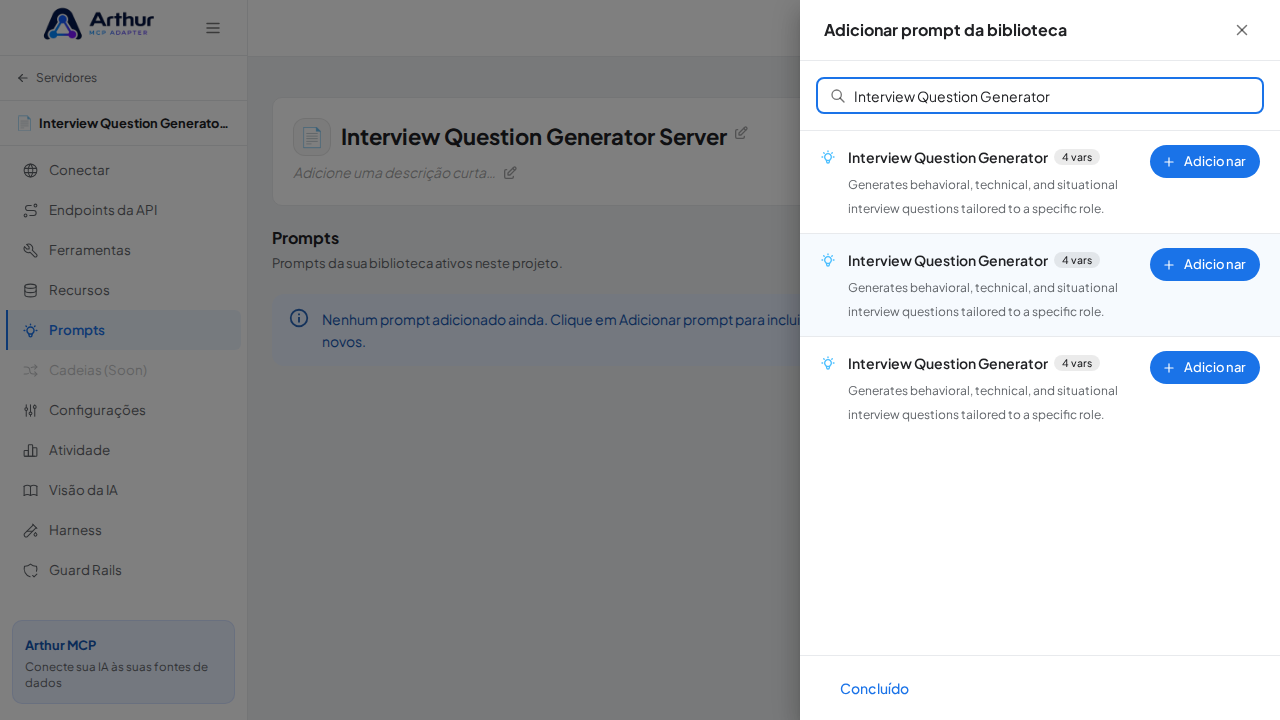Open the Ferramentas section

click(x=123, y=250)
